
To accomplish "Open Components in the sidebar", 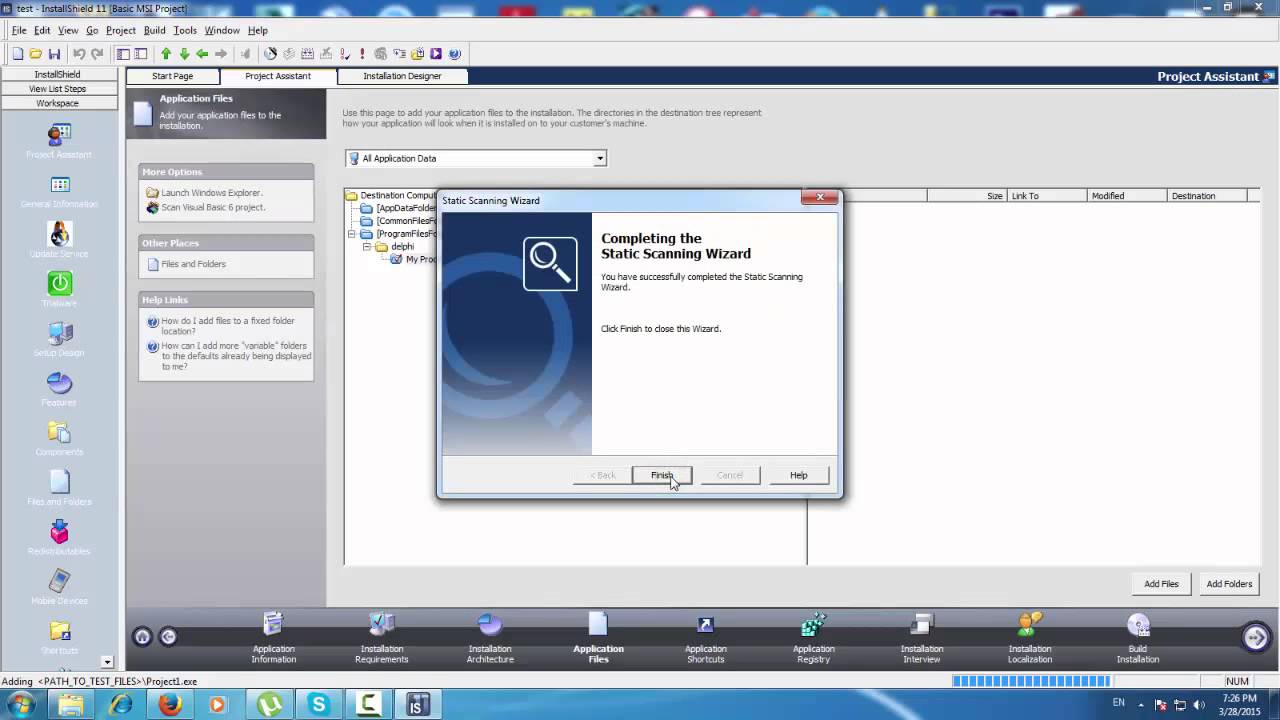I will coord(59,438).
